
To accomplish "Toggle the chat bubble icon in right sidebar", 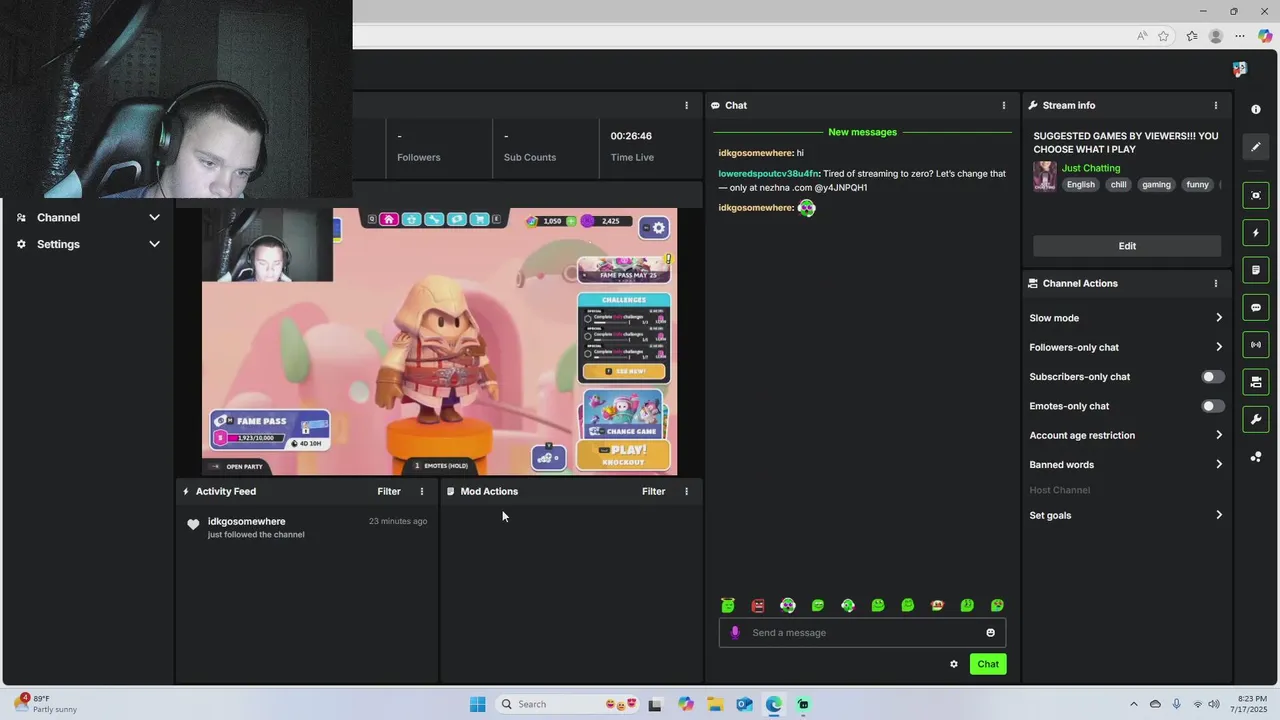I will pyautogui.click(x=1256, y=307).
